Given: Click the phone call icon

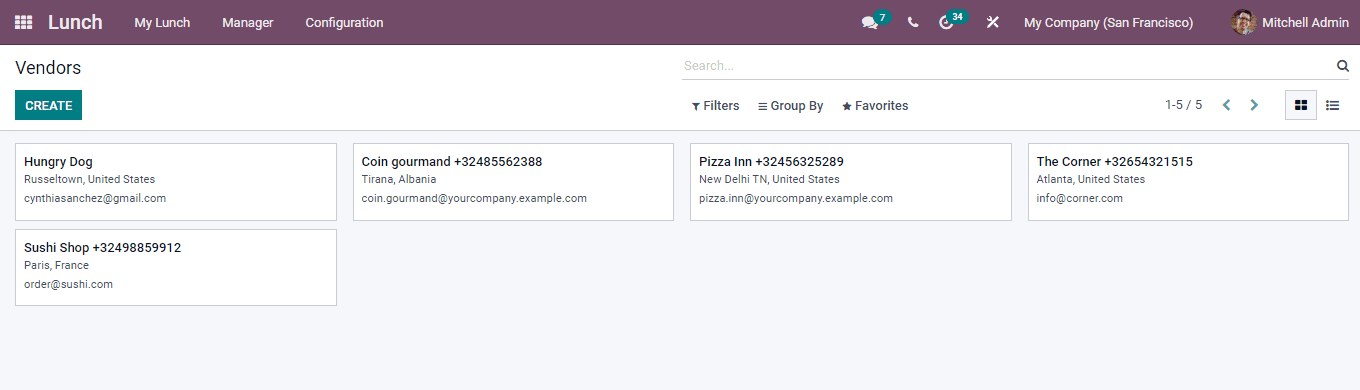Looking at the screenshot, I should (x=913, y=22).
